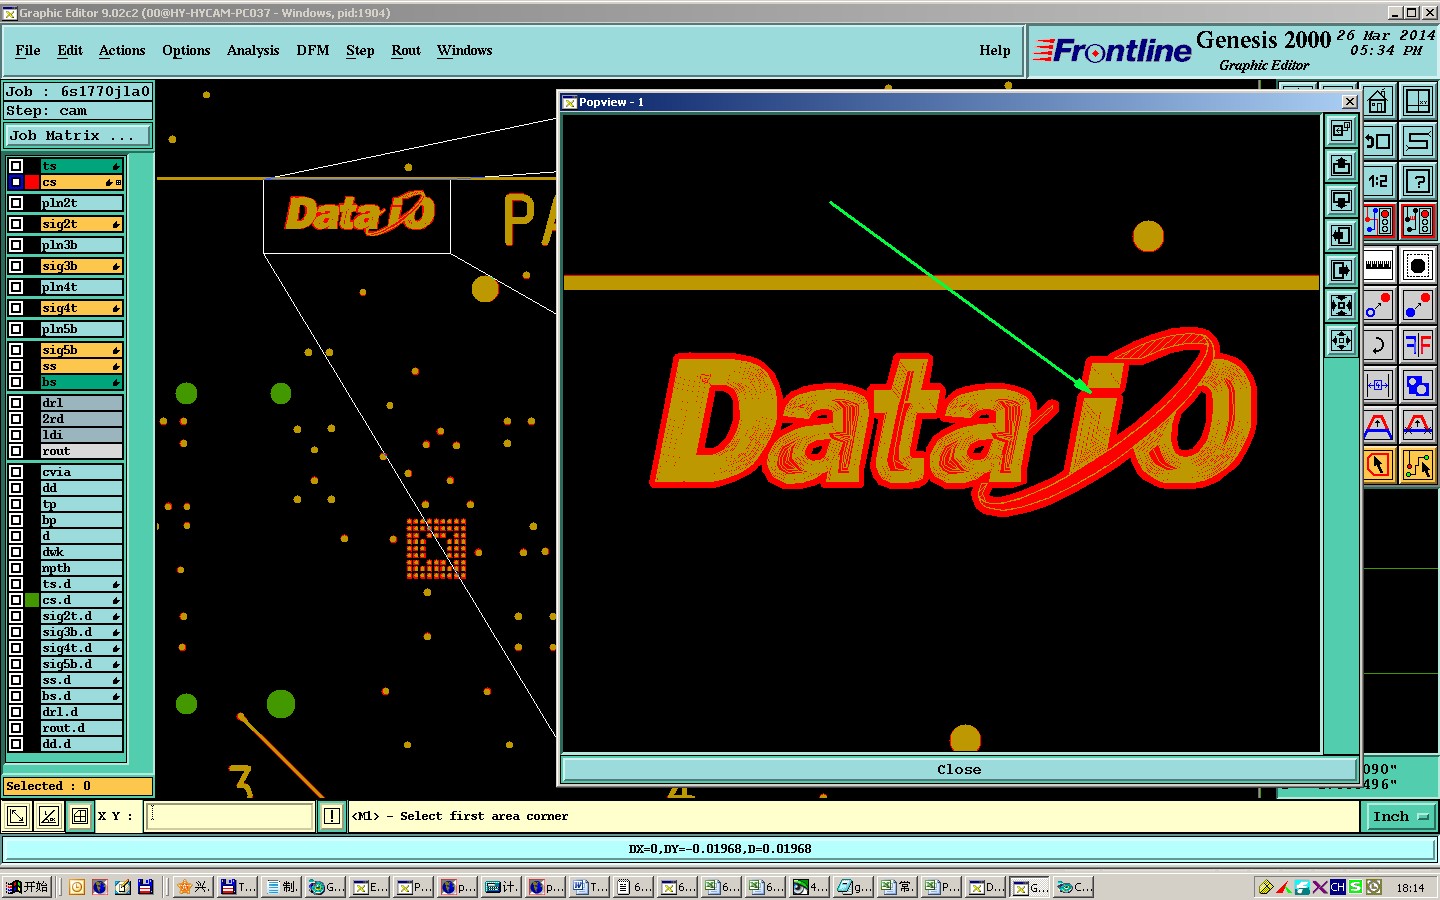Toggle the pln2t layer checkbox
This screenshot has width=1440, height=900.
[16, 203]
